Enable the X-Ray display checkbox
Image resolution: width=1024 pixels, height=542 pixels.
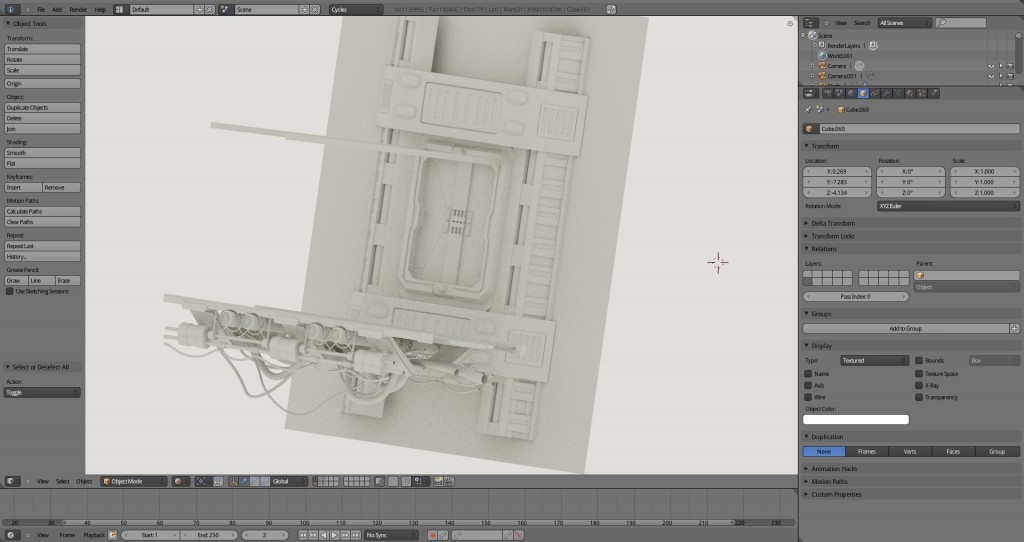click(919, 385)
